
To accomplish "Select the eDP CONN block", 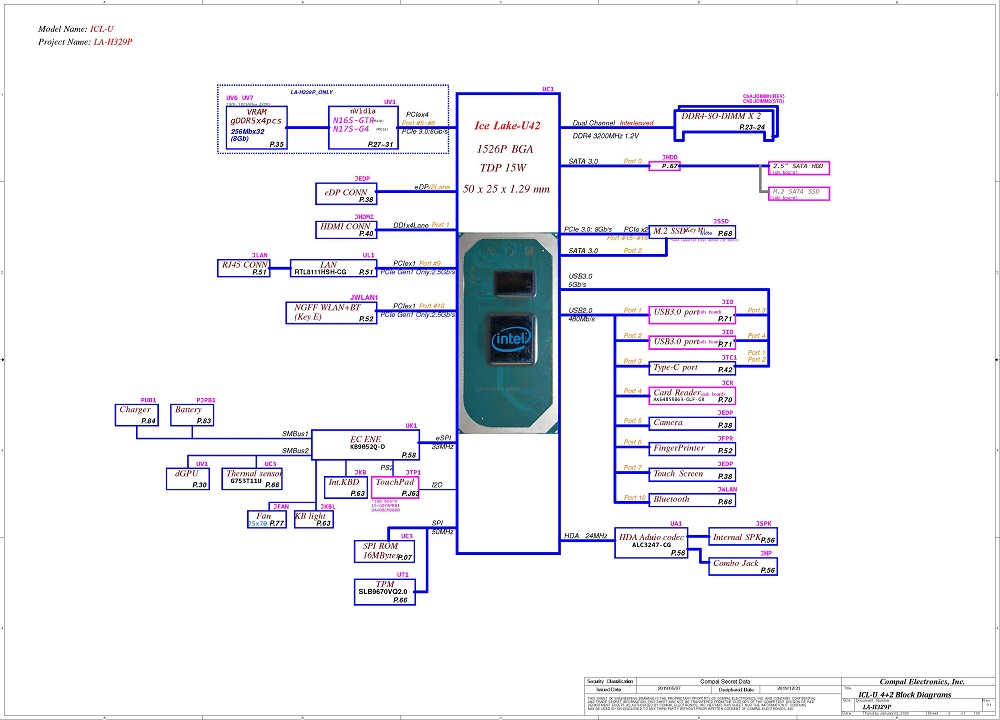I will (345, 195).
